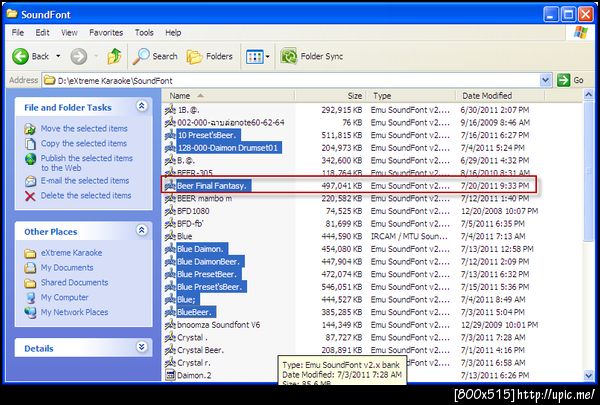Select the file Blue PresetBeer.
600x405 pixels.
tap(208, 274)
